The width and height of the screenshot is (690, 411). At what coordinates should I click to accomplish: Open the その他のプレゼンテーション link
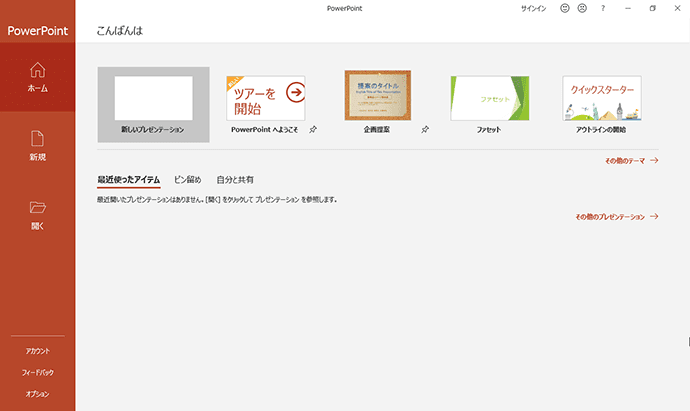(x=610, y=217)
